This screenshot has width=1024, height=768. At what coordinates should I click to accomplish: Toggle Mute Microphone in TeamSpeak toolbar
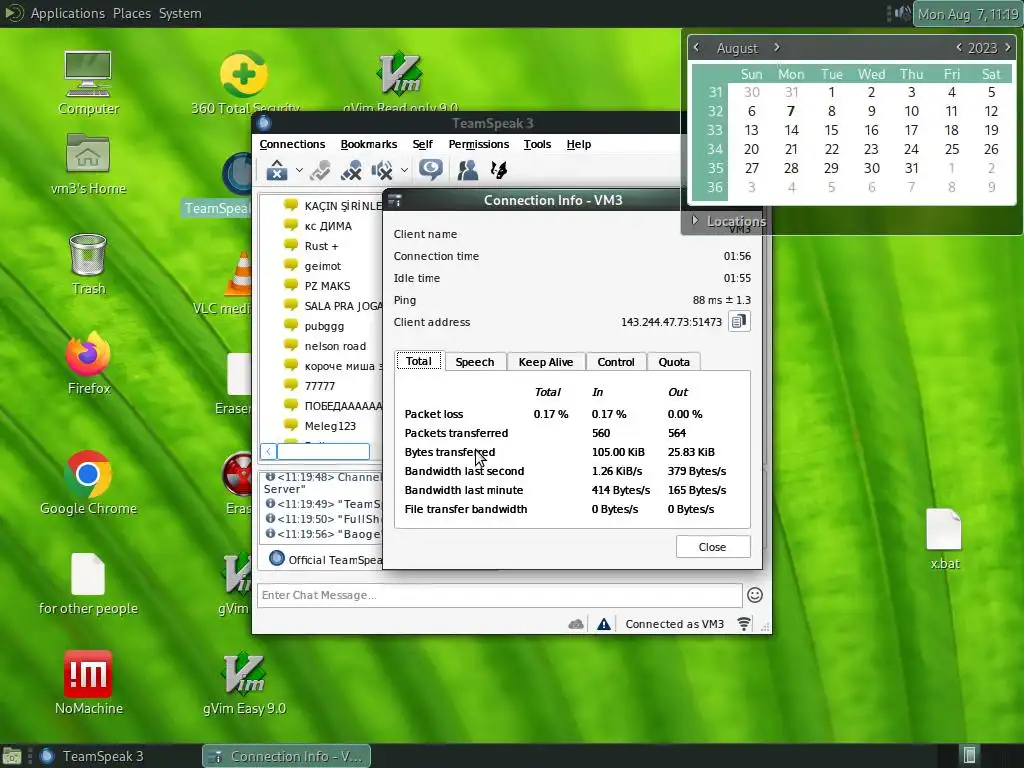point(351,170)
